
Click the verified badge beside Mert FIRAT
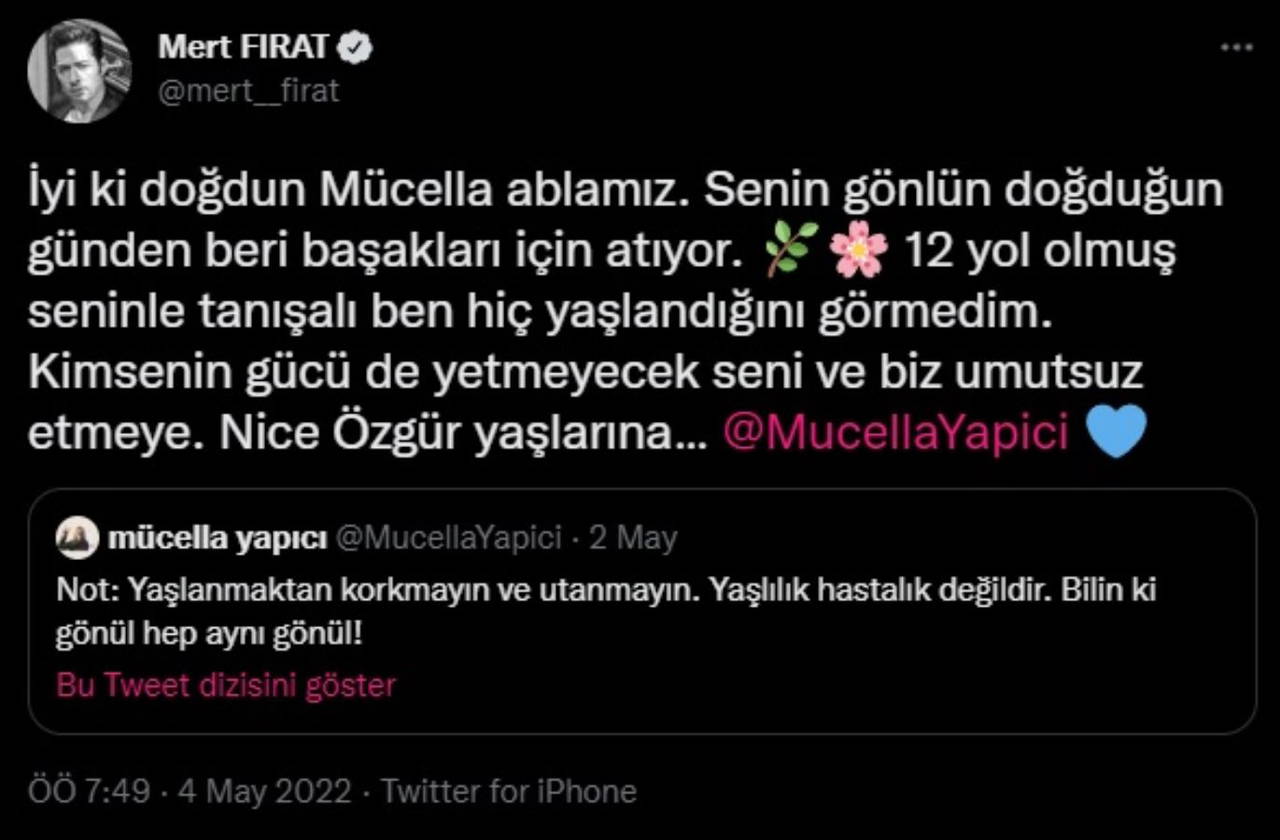click(358, 47)
